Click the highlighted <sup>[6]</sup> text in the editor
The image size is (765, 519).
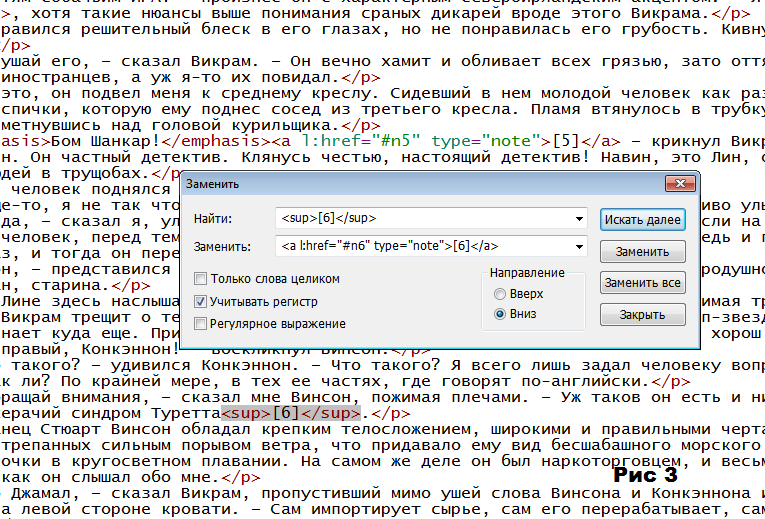point(290,412)
